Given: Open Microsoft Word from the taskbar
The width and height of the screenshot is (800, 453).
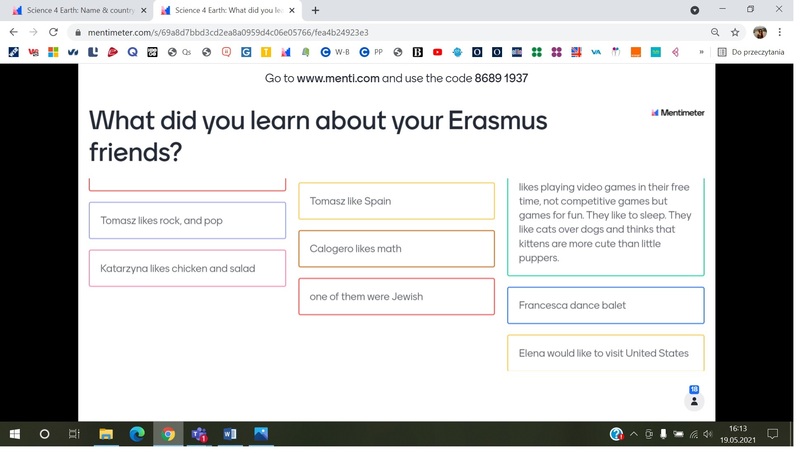Looking at the screenshot, I should [230, 434].
